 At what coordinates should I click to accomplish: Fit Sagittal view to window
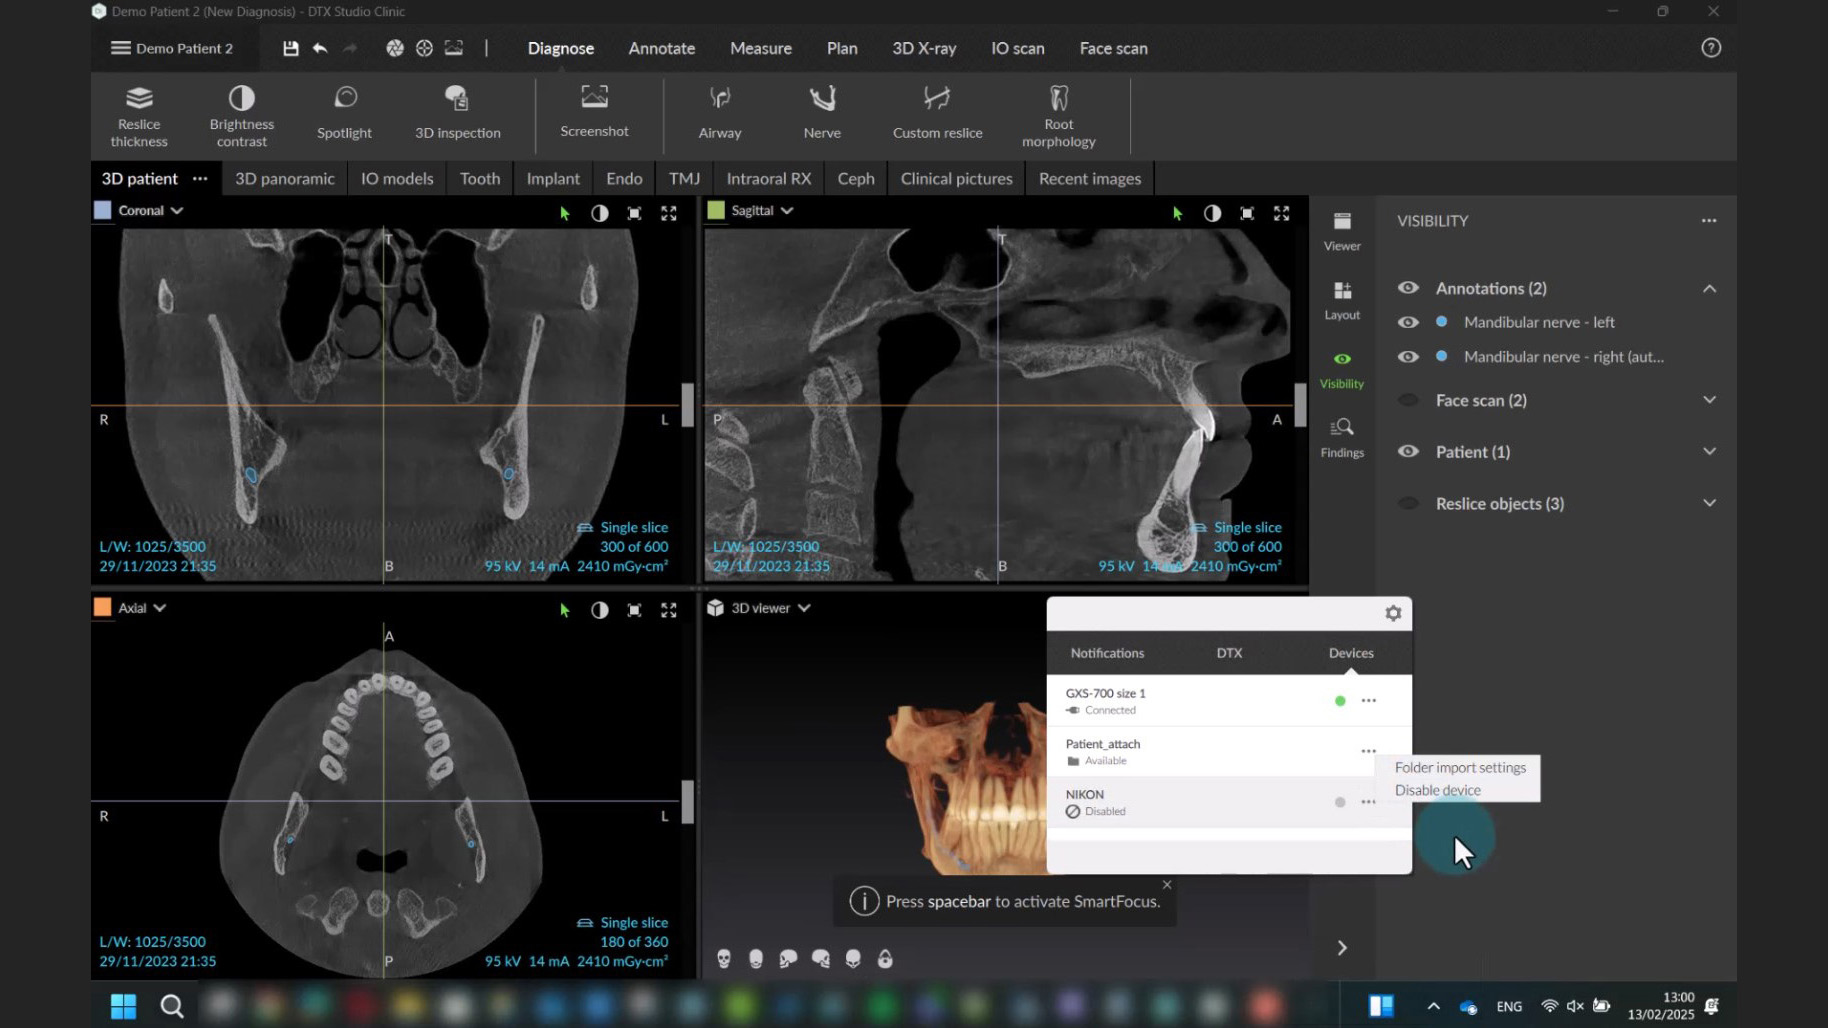[1247, 213]
